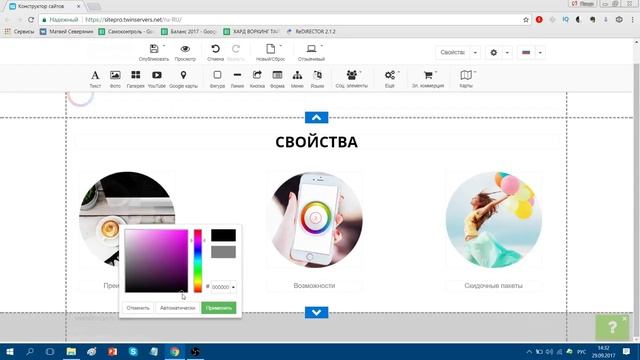Select the gray color swatch
The image size is (640, 360).
(x=223, y=252)
